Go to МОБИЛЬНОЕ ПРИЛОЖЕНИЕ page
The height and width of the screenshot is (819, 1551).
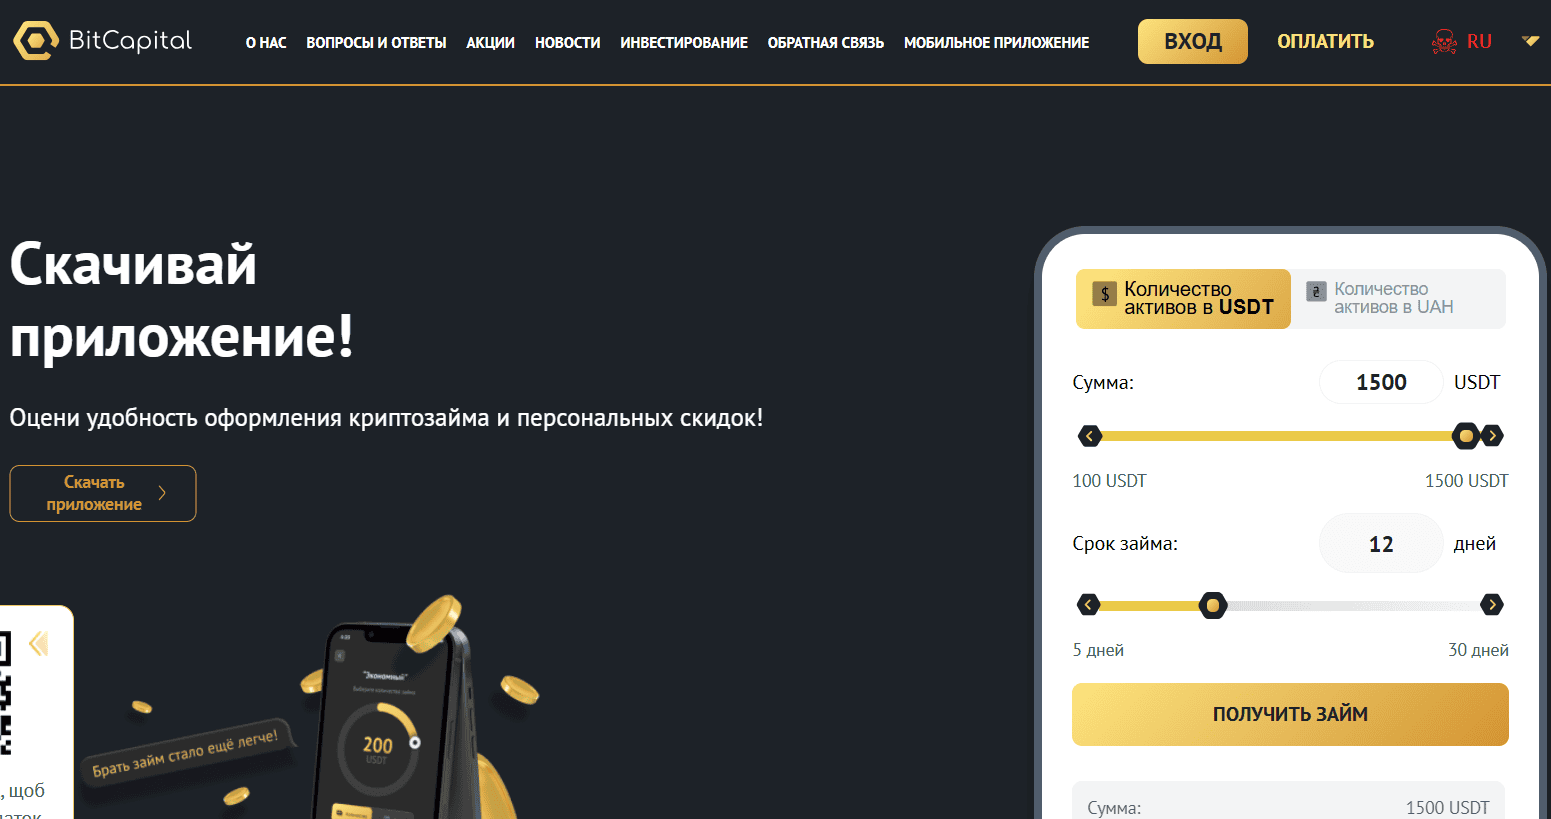(997, 43)
